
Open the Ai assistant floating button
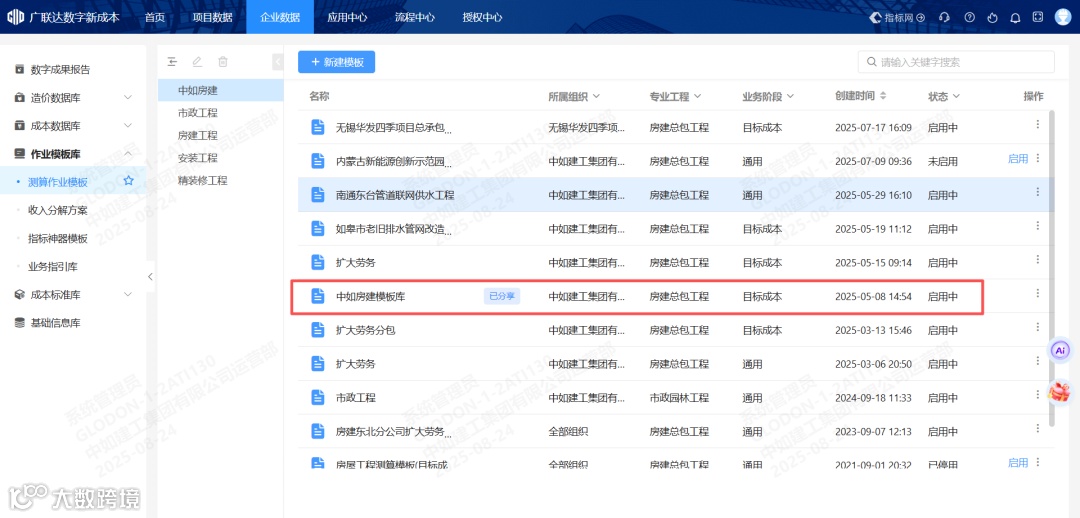(x=1060, y=351)
